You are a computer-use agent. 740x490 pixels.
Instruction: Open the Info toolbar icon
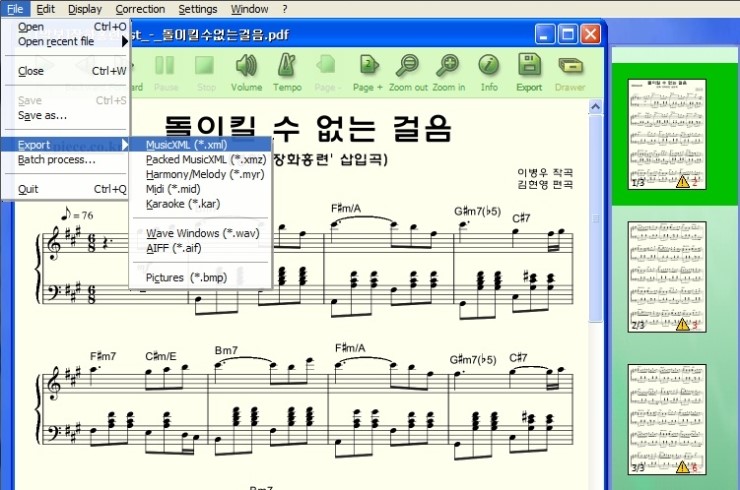coord(489,73)
